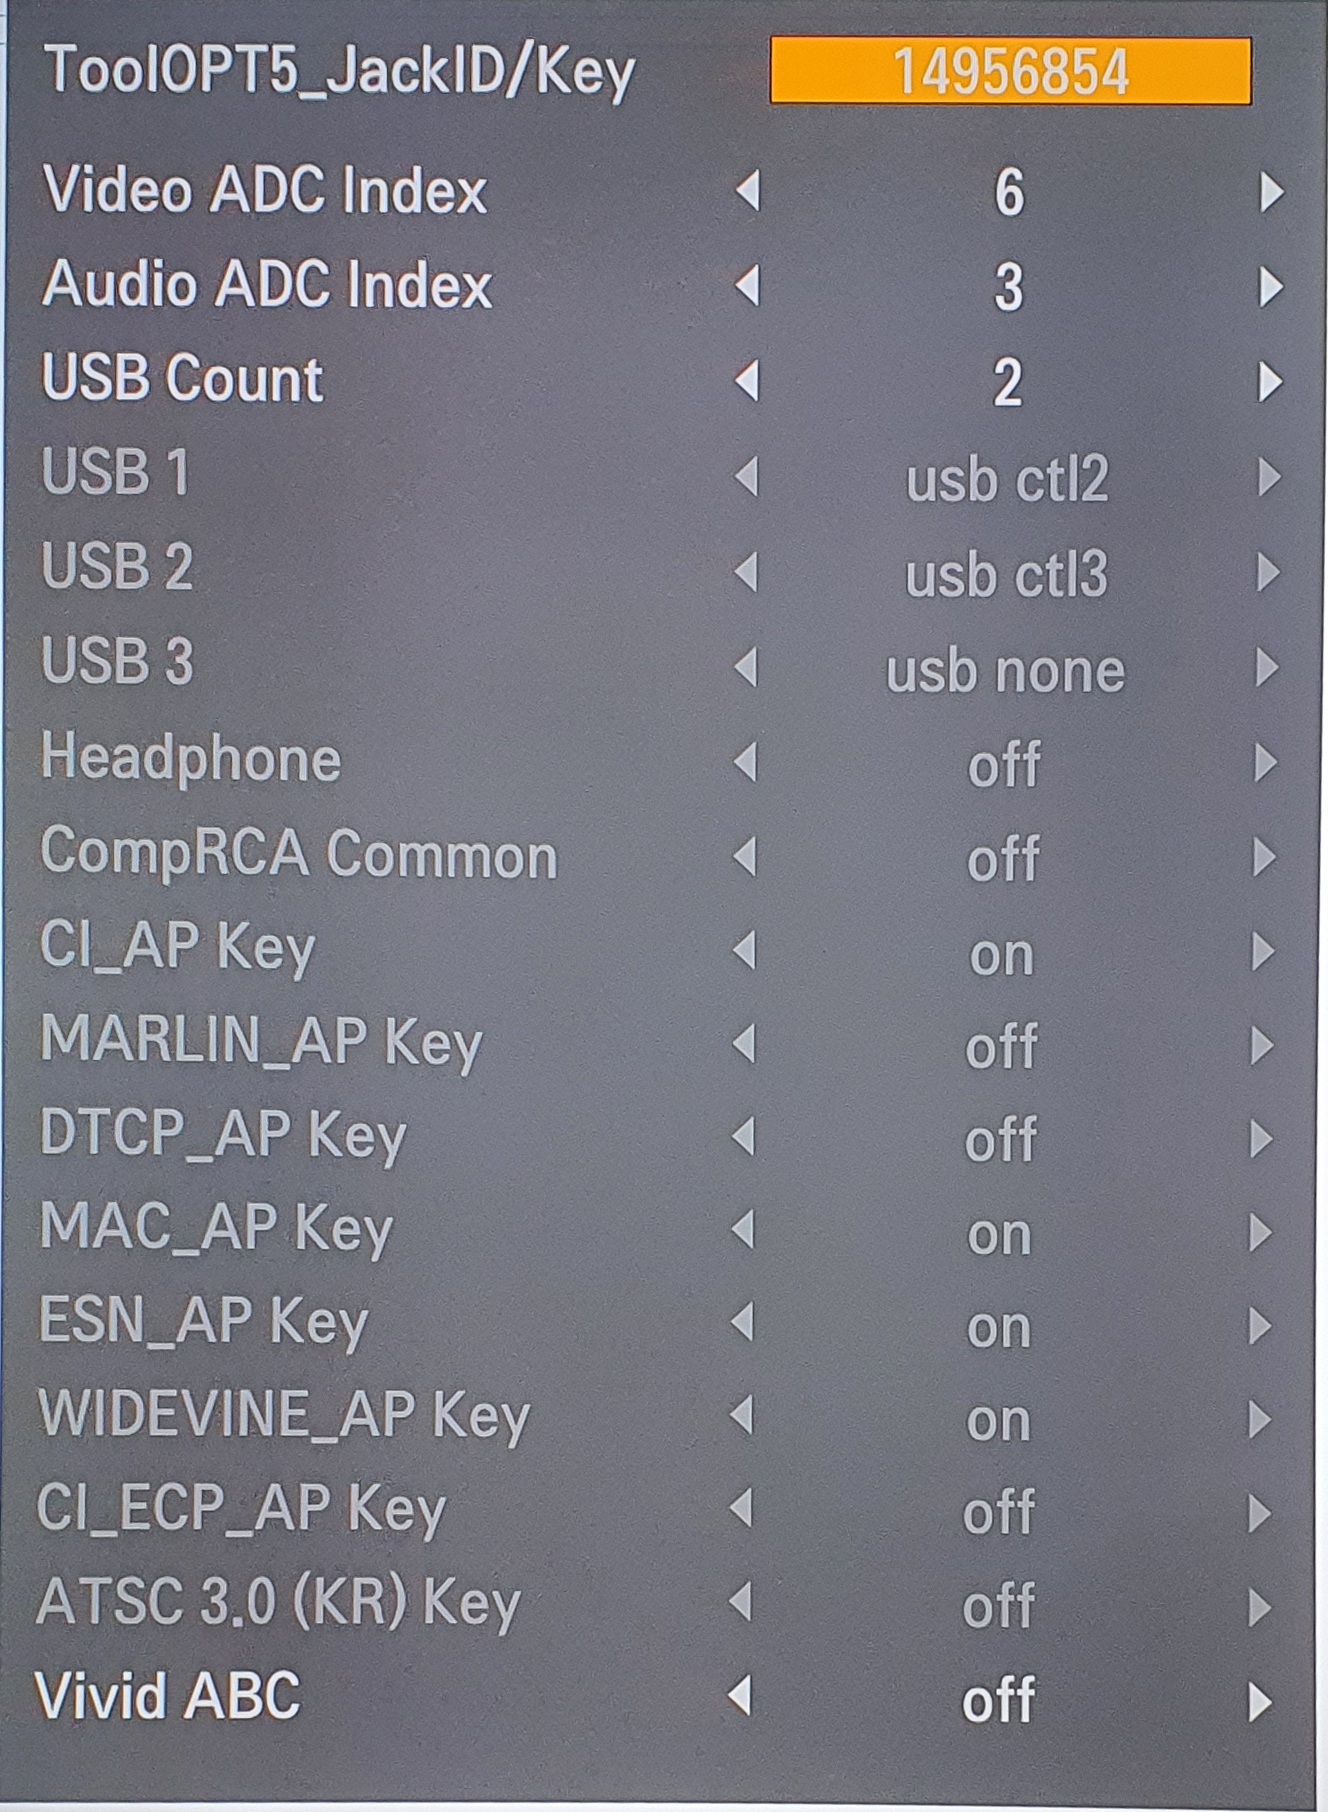Select ToolOPT5_JackID/Key label
The width and height of the screenshot is (1328, 1812).
point(340,72)
